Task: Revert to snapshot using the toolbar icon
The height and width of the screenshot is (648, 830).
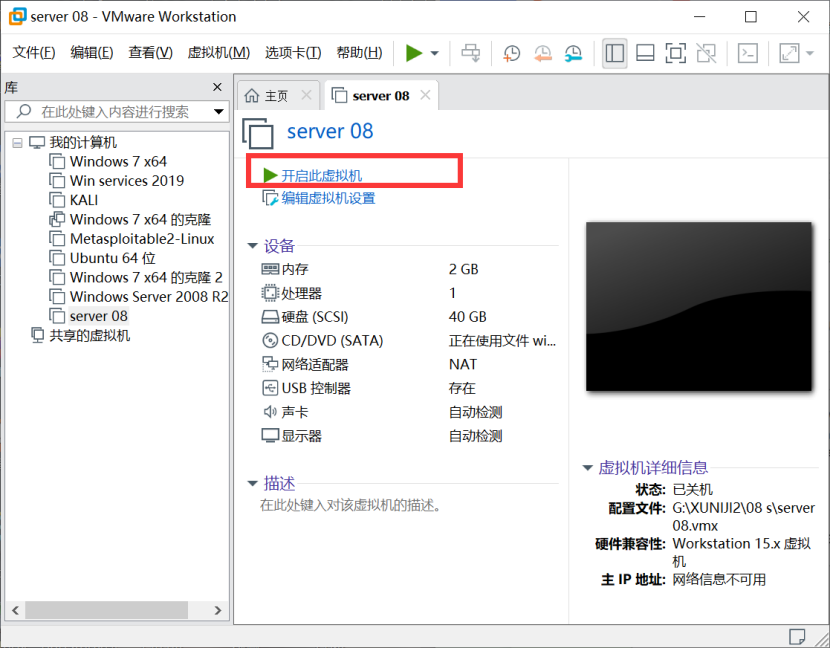Action: pyautogui.click(x=543, y=53)
